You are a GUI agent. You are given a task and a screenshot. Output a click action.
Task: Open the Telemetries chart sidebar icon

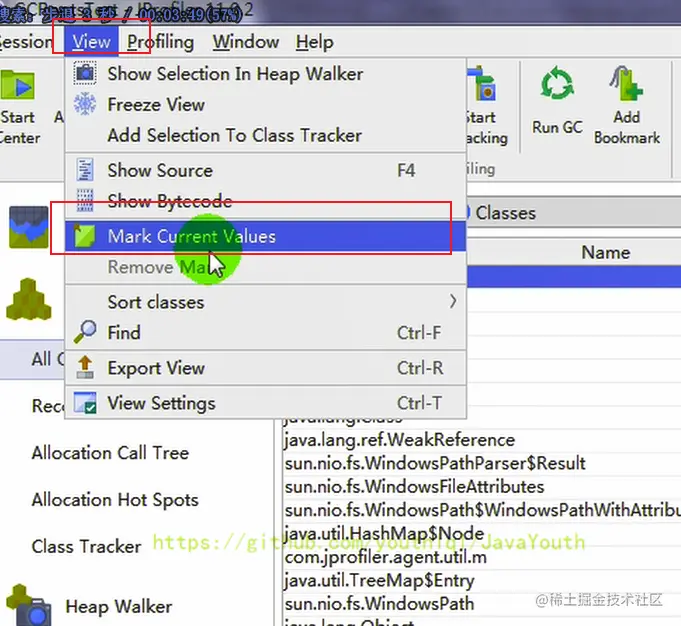pos(29,227)
